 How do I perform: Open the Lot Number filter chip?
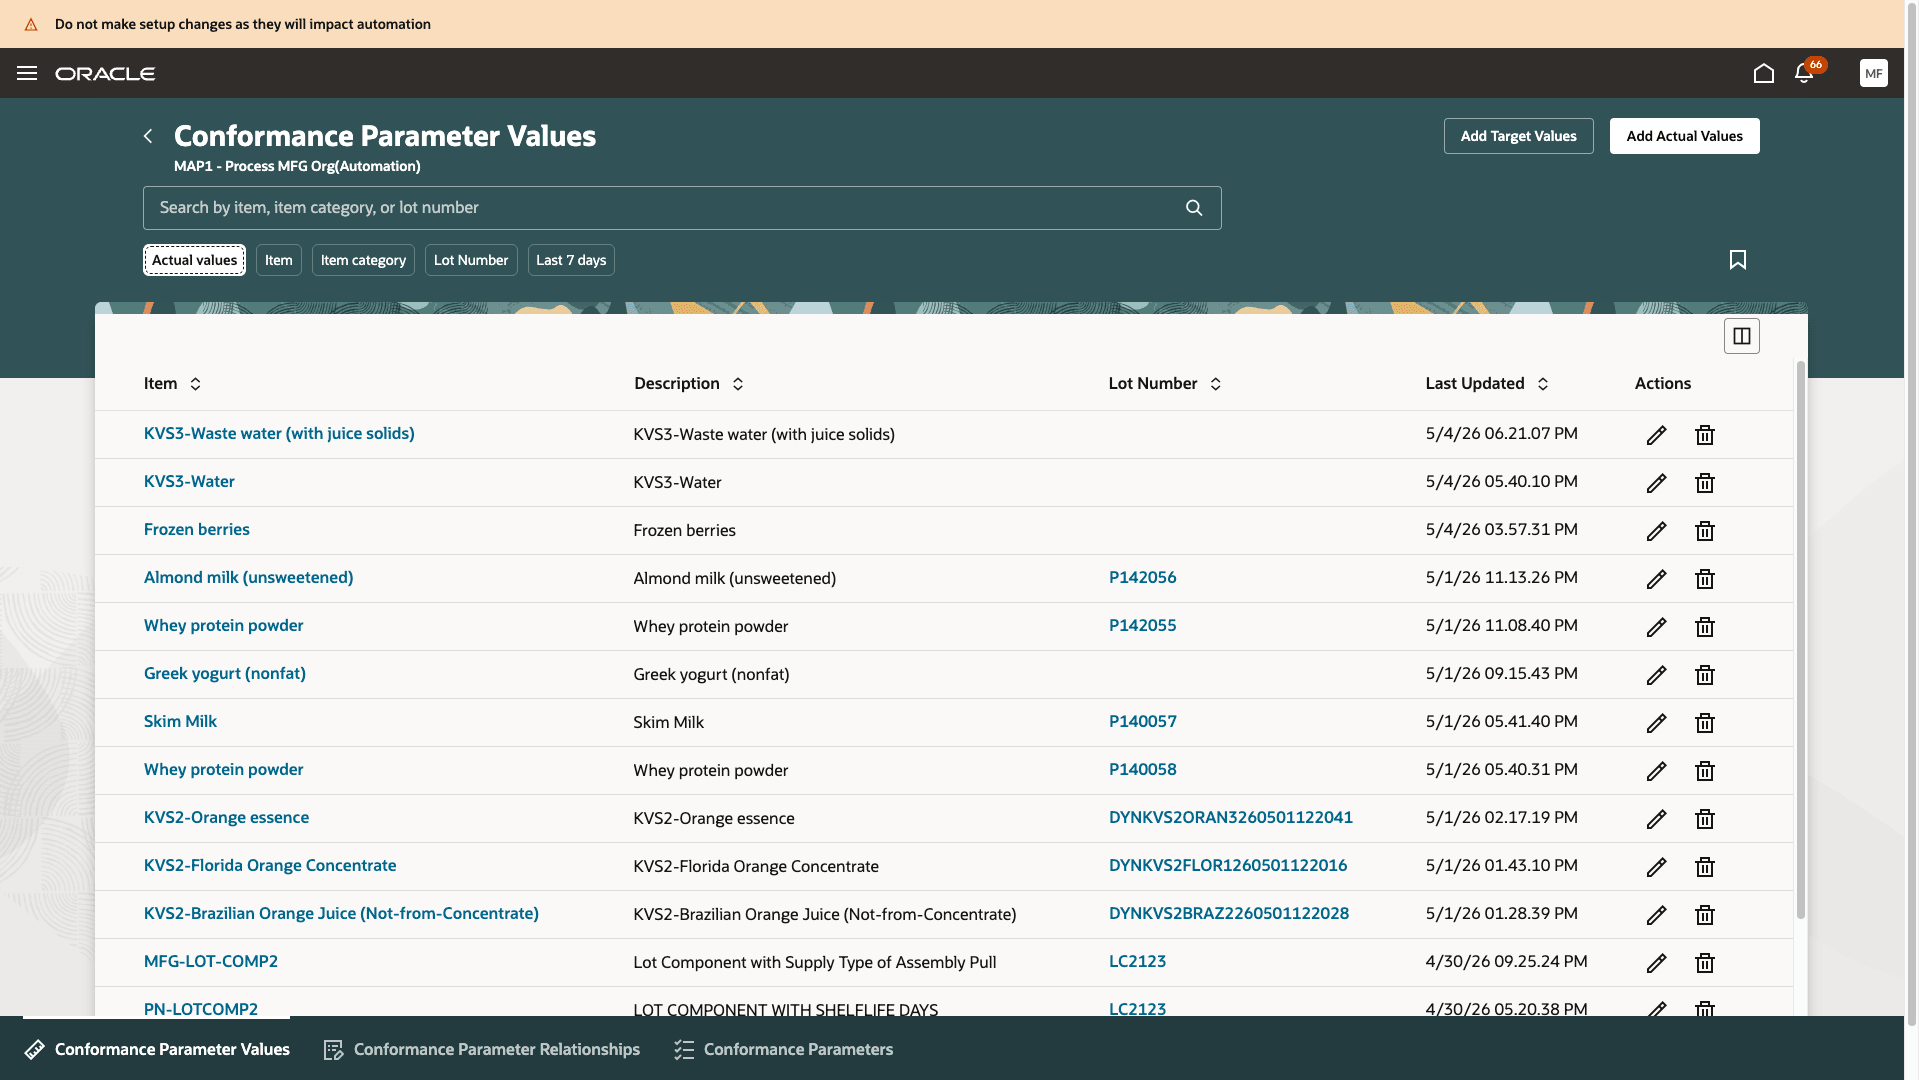click(x=471, y=260)
